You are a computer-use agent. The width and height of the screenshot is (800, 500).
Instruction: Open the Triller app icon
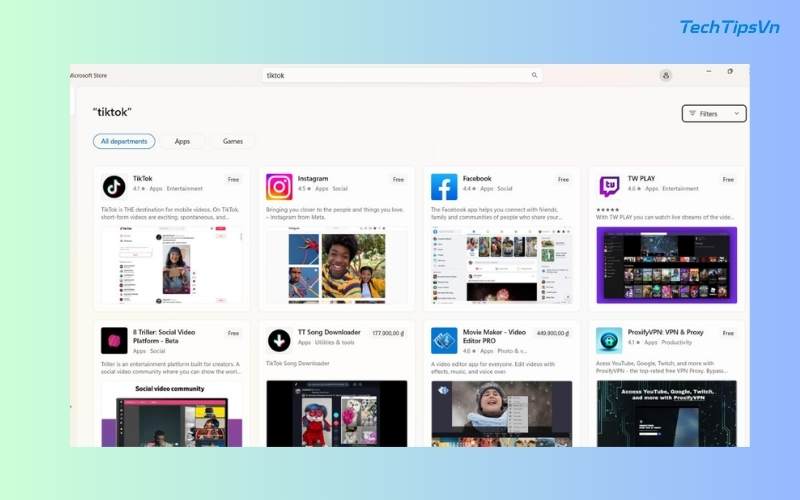[x=114, y=341]
